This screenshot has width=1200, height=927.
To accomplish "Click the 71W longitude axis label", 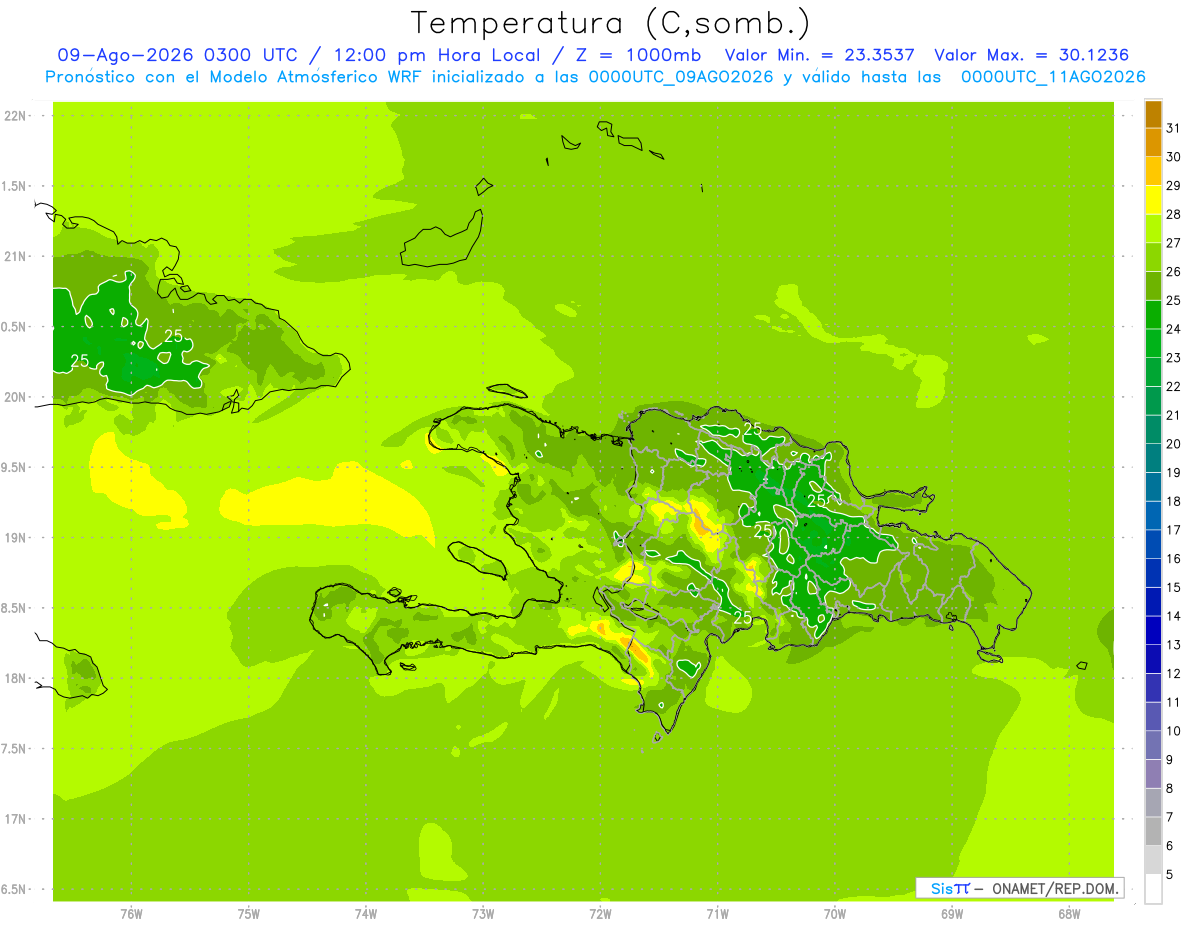I will pos(717,914).
